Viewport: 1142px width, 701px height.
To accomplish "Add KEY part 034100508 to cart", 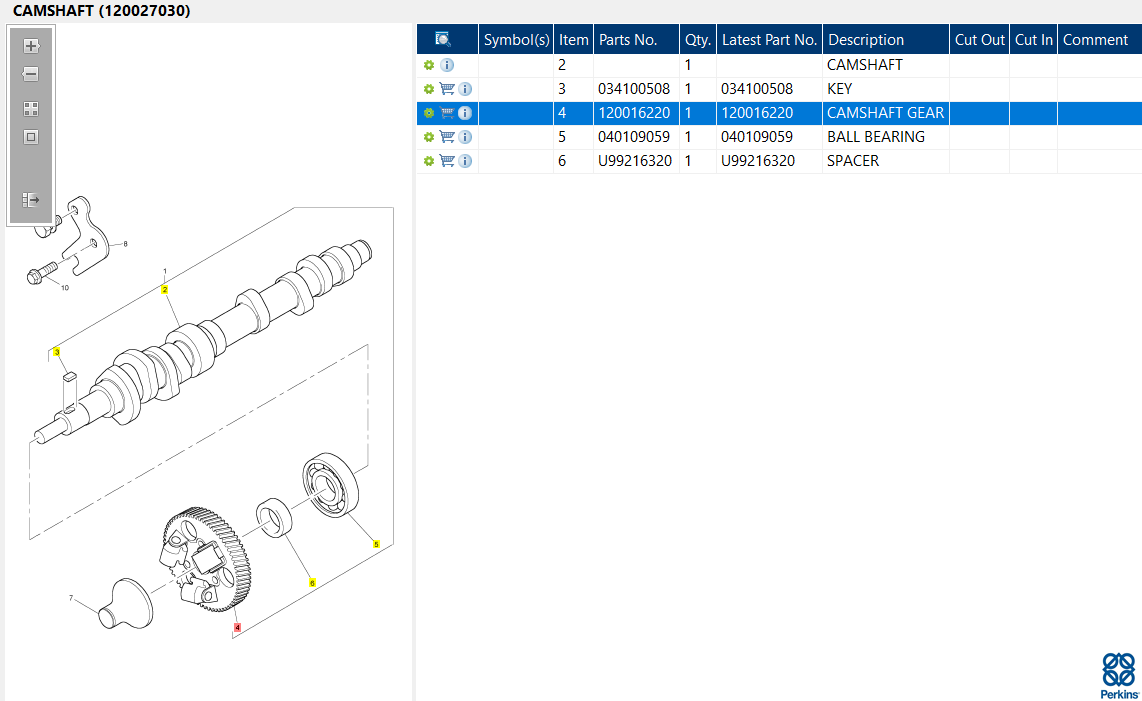I will [447, 89].
